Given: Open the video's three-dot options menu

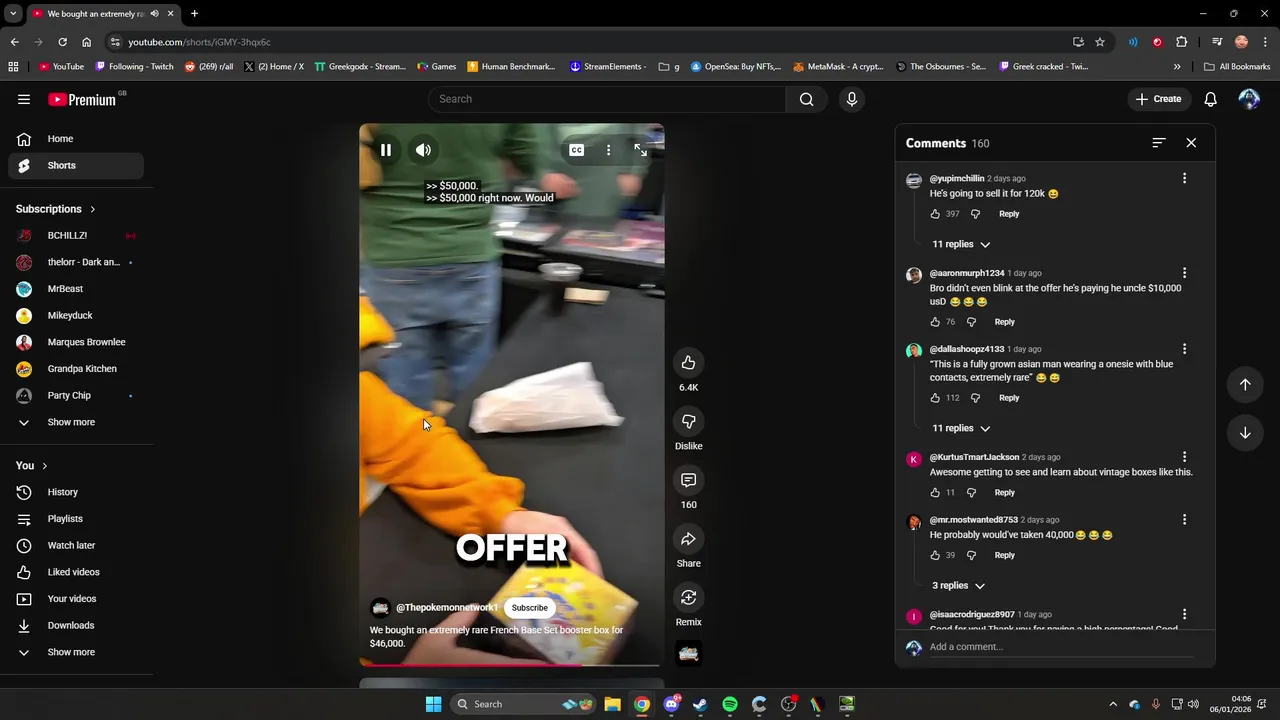Looking at the screenshot, I should [608, 150].
